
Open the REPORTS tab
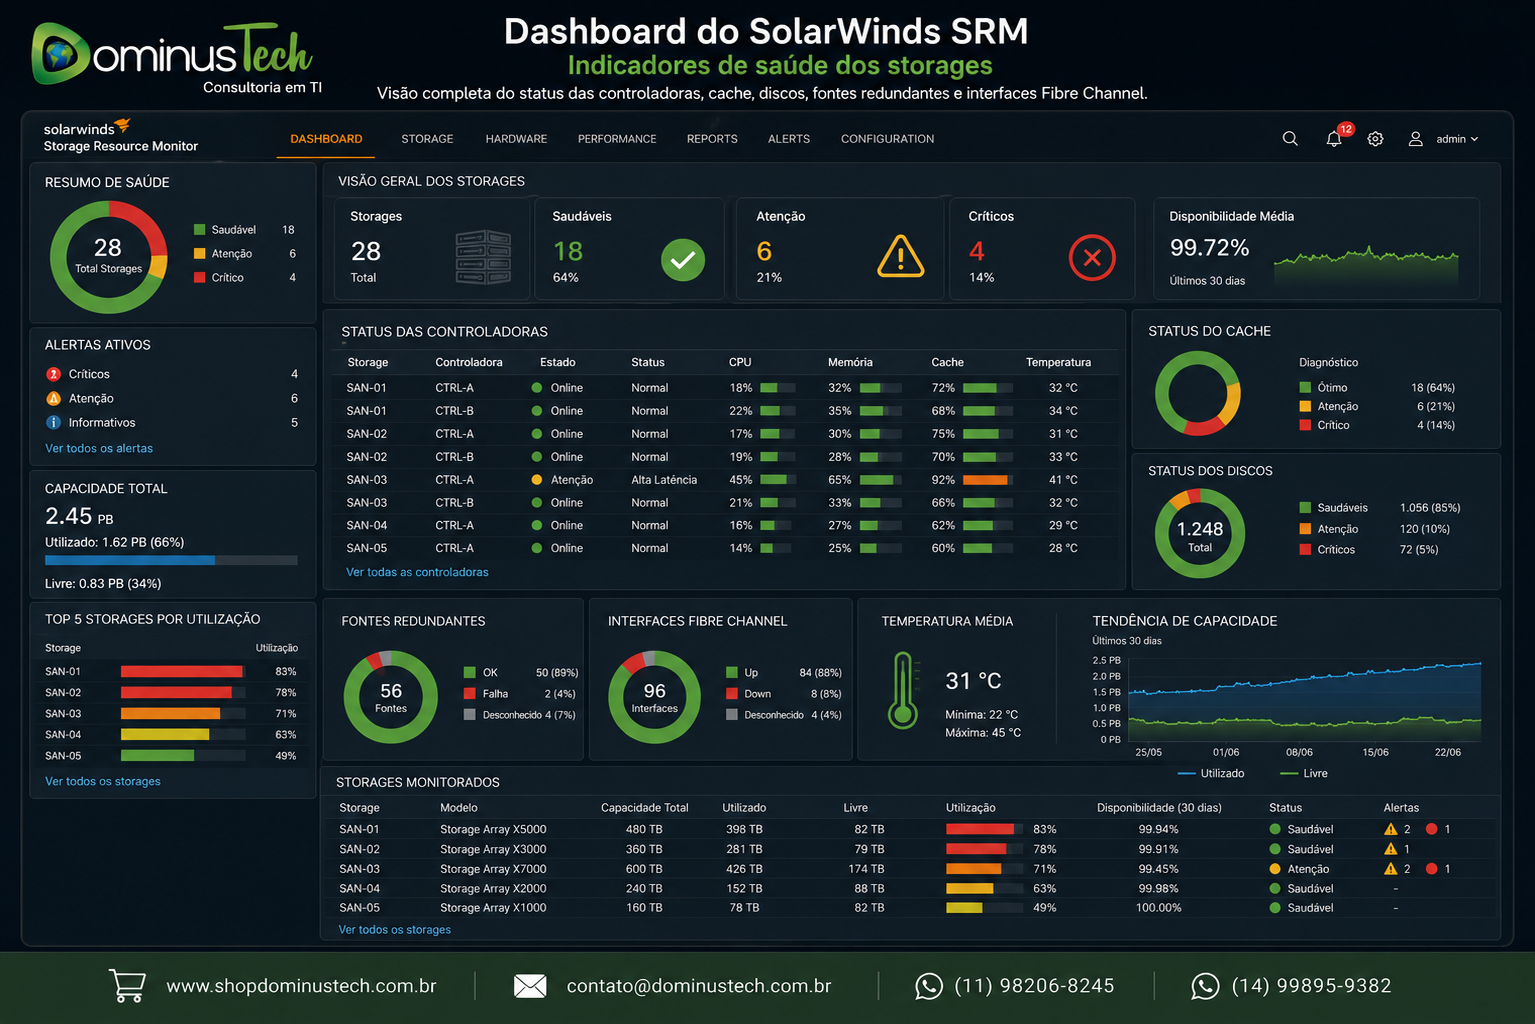(712, 139)
